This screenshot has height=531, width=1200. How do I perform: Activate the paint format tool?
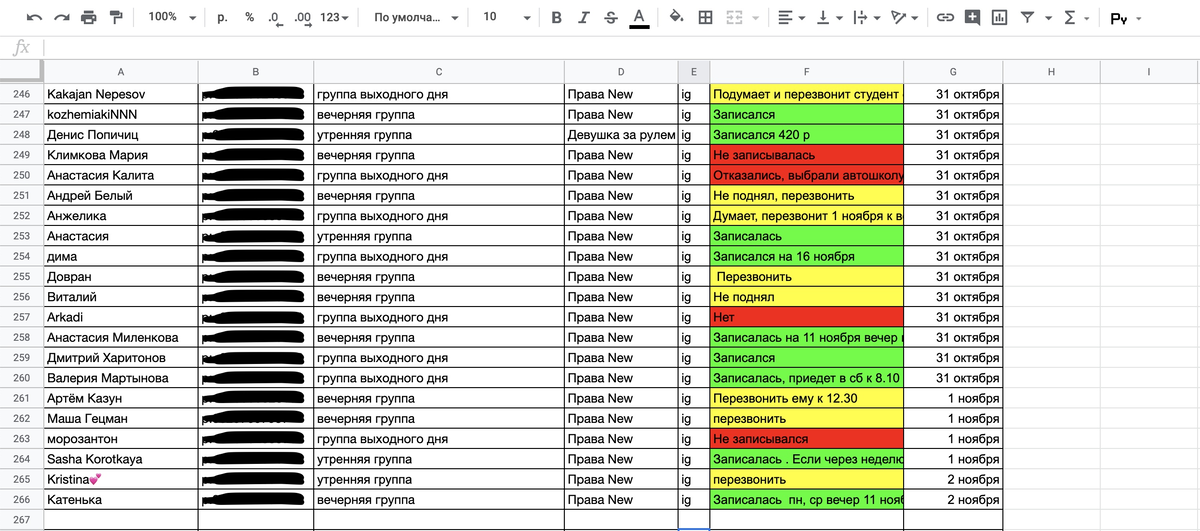[116, 18]
